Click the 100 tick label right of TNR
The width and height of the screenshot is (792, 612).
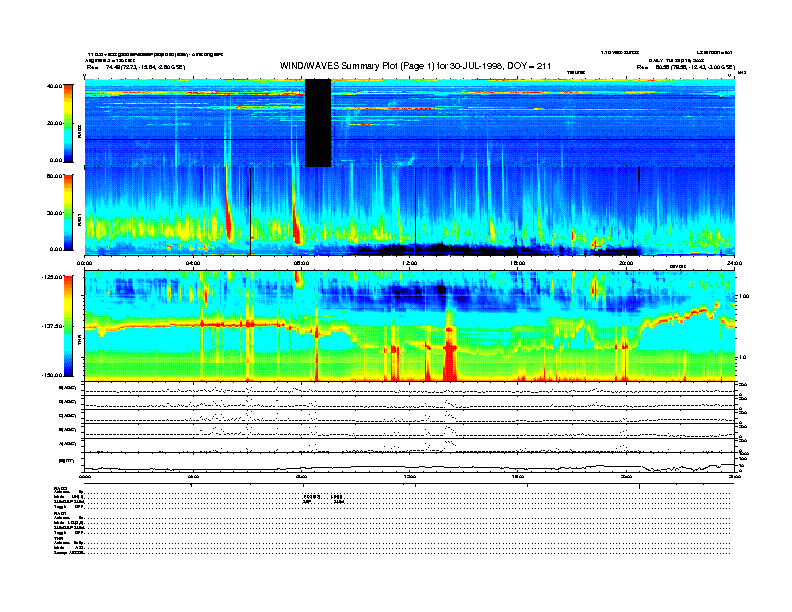pyautogui.click(x=744, y=296)
